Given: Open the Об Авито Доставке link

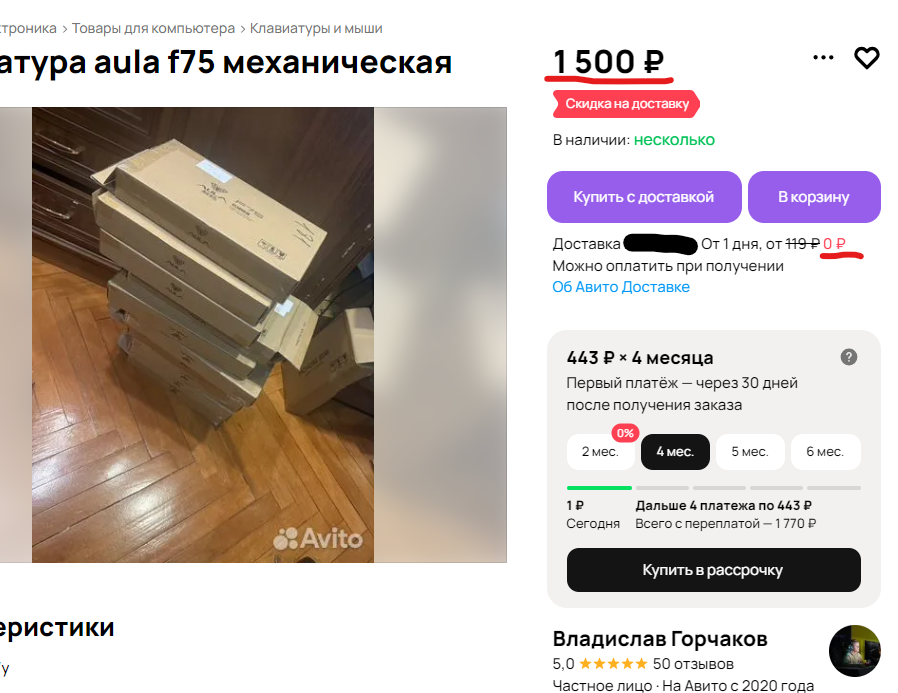Looking at the screenshot, I should point(621,287).
